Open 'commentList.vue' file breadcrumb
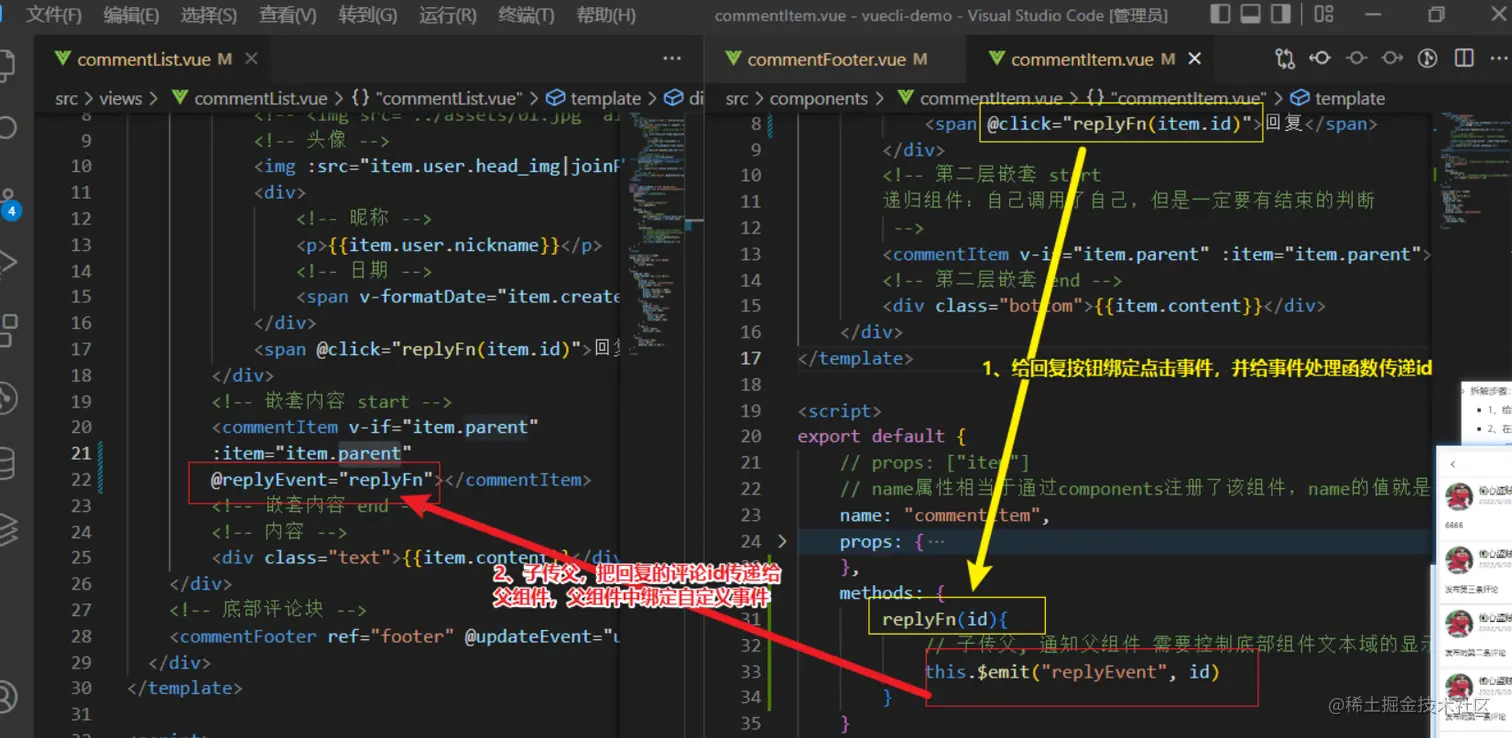This screenshot has height=738, width=1512. (x=250, y=98)
